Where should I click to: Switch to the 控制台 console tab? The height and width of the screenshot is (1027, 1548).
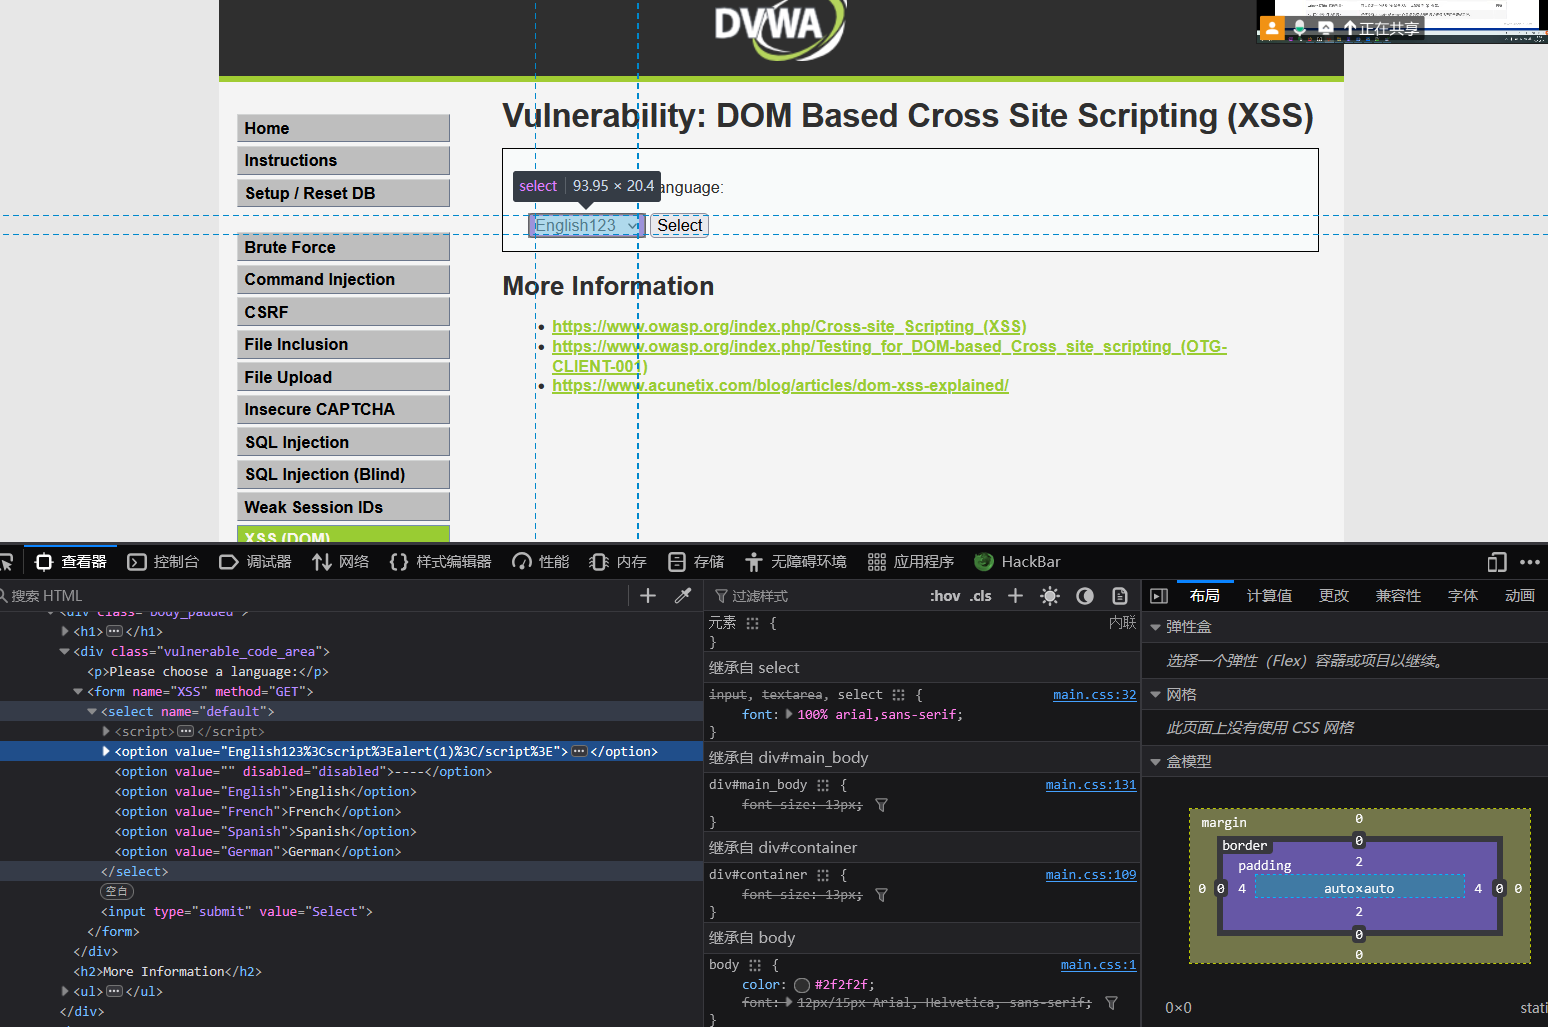point(163,562)
